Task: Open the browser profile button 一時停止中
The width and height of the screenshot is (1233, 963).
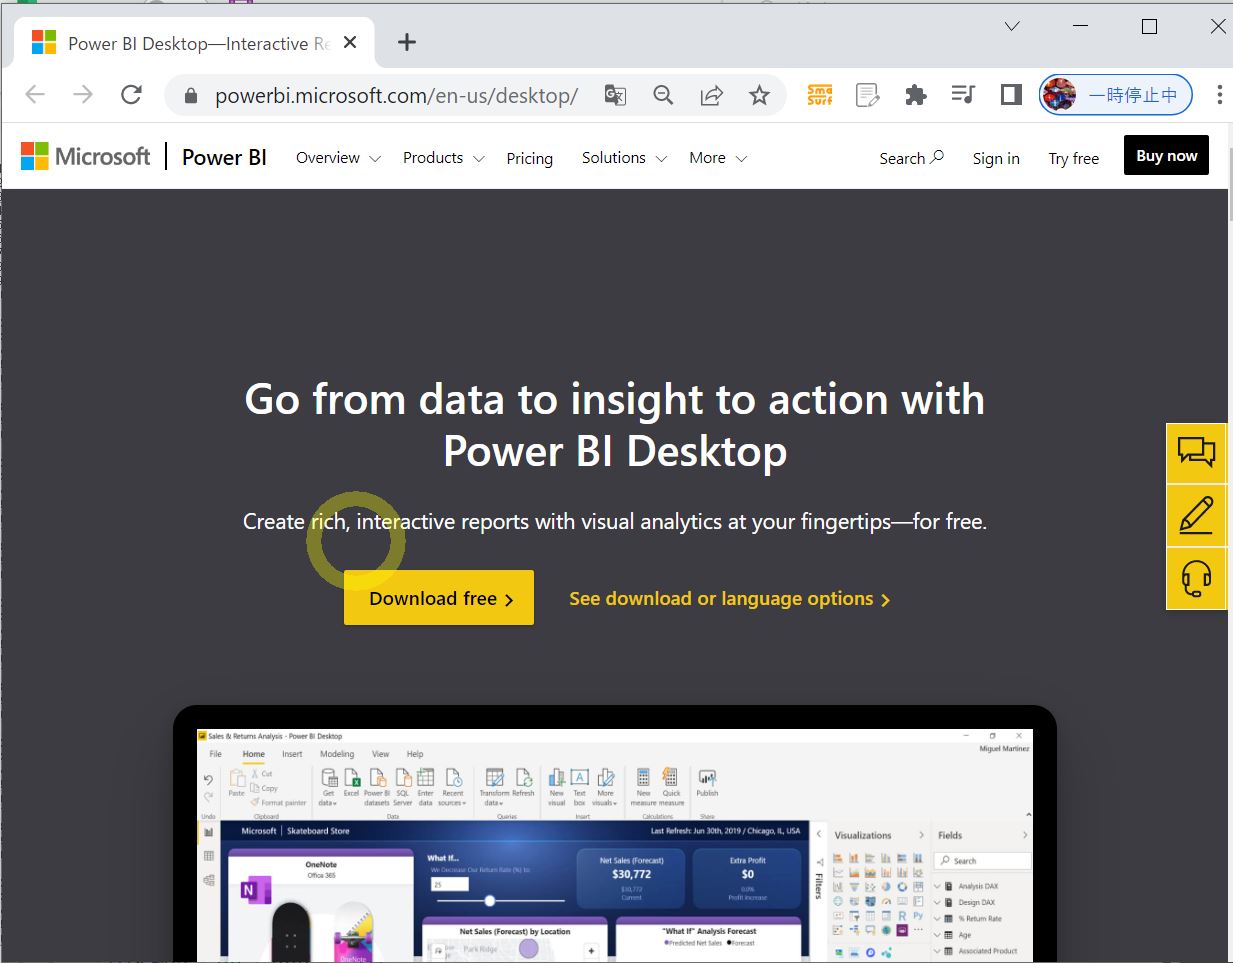Action: click(1116, 95)
